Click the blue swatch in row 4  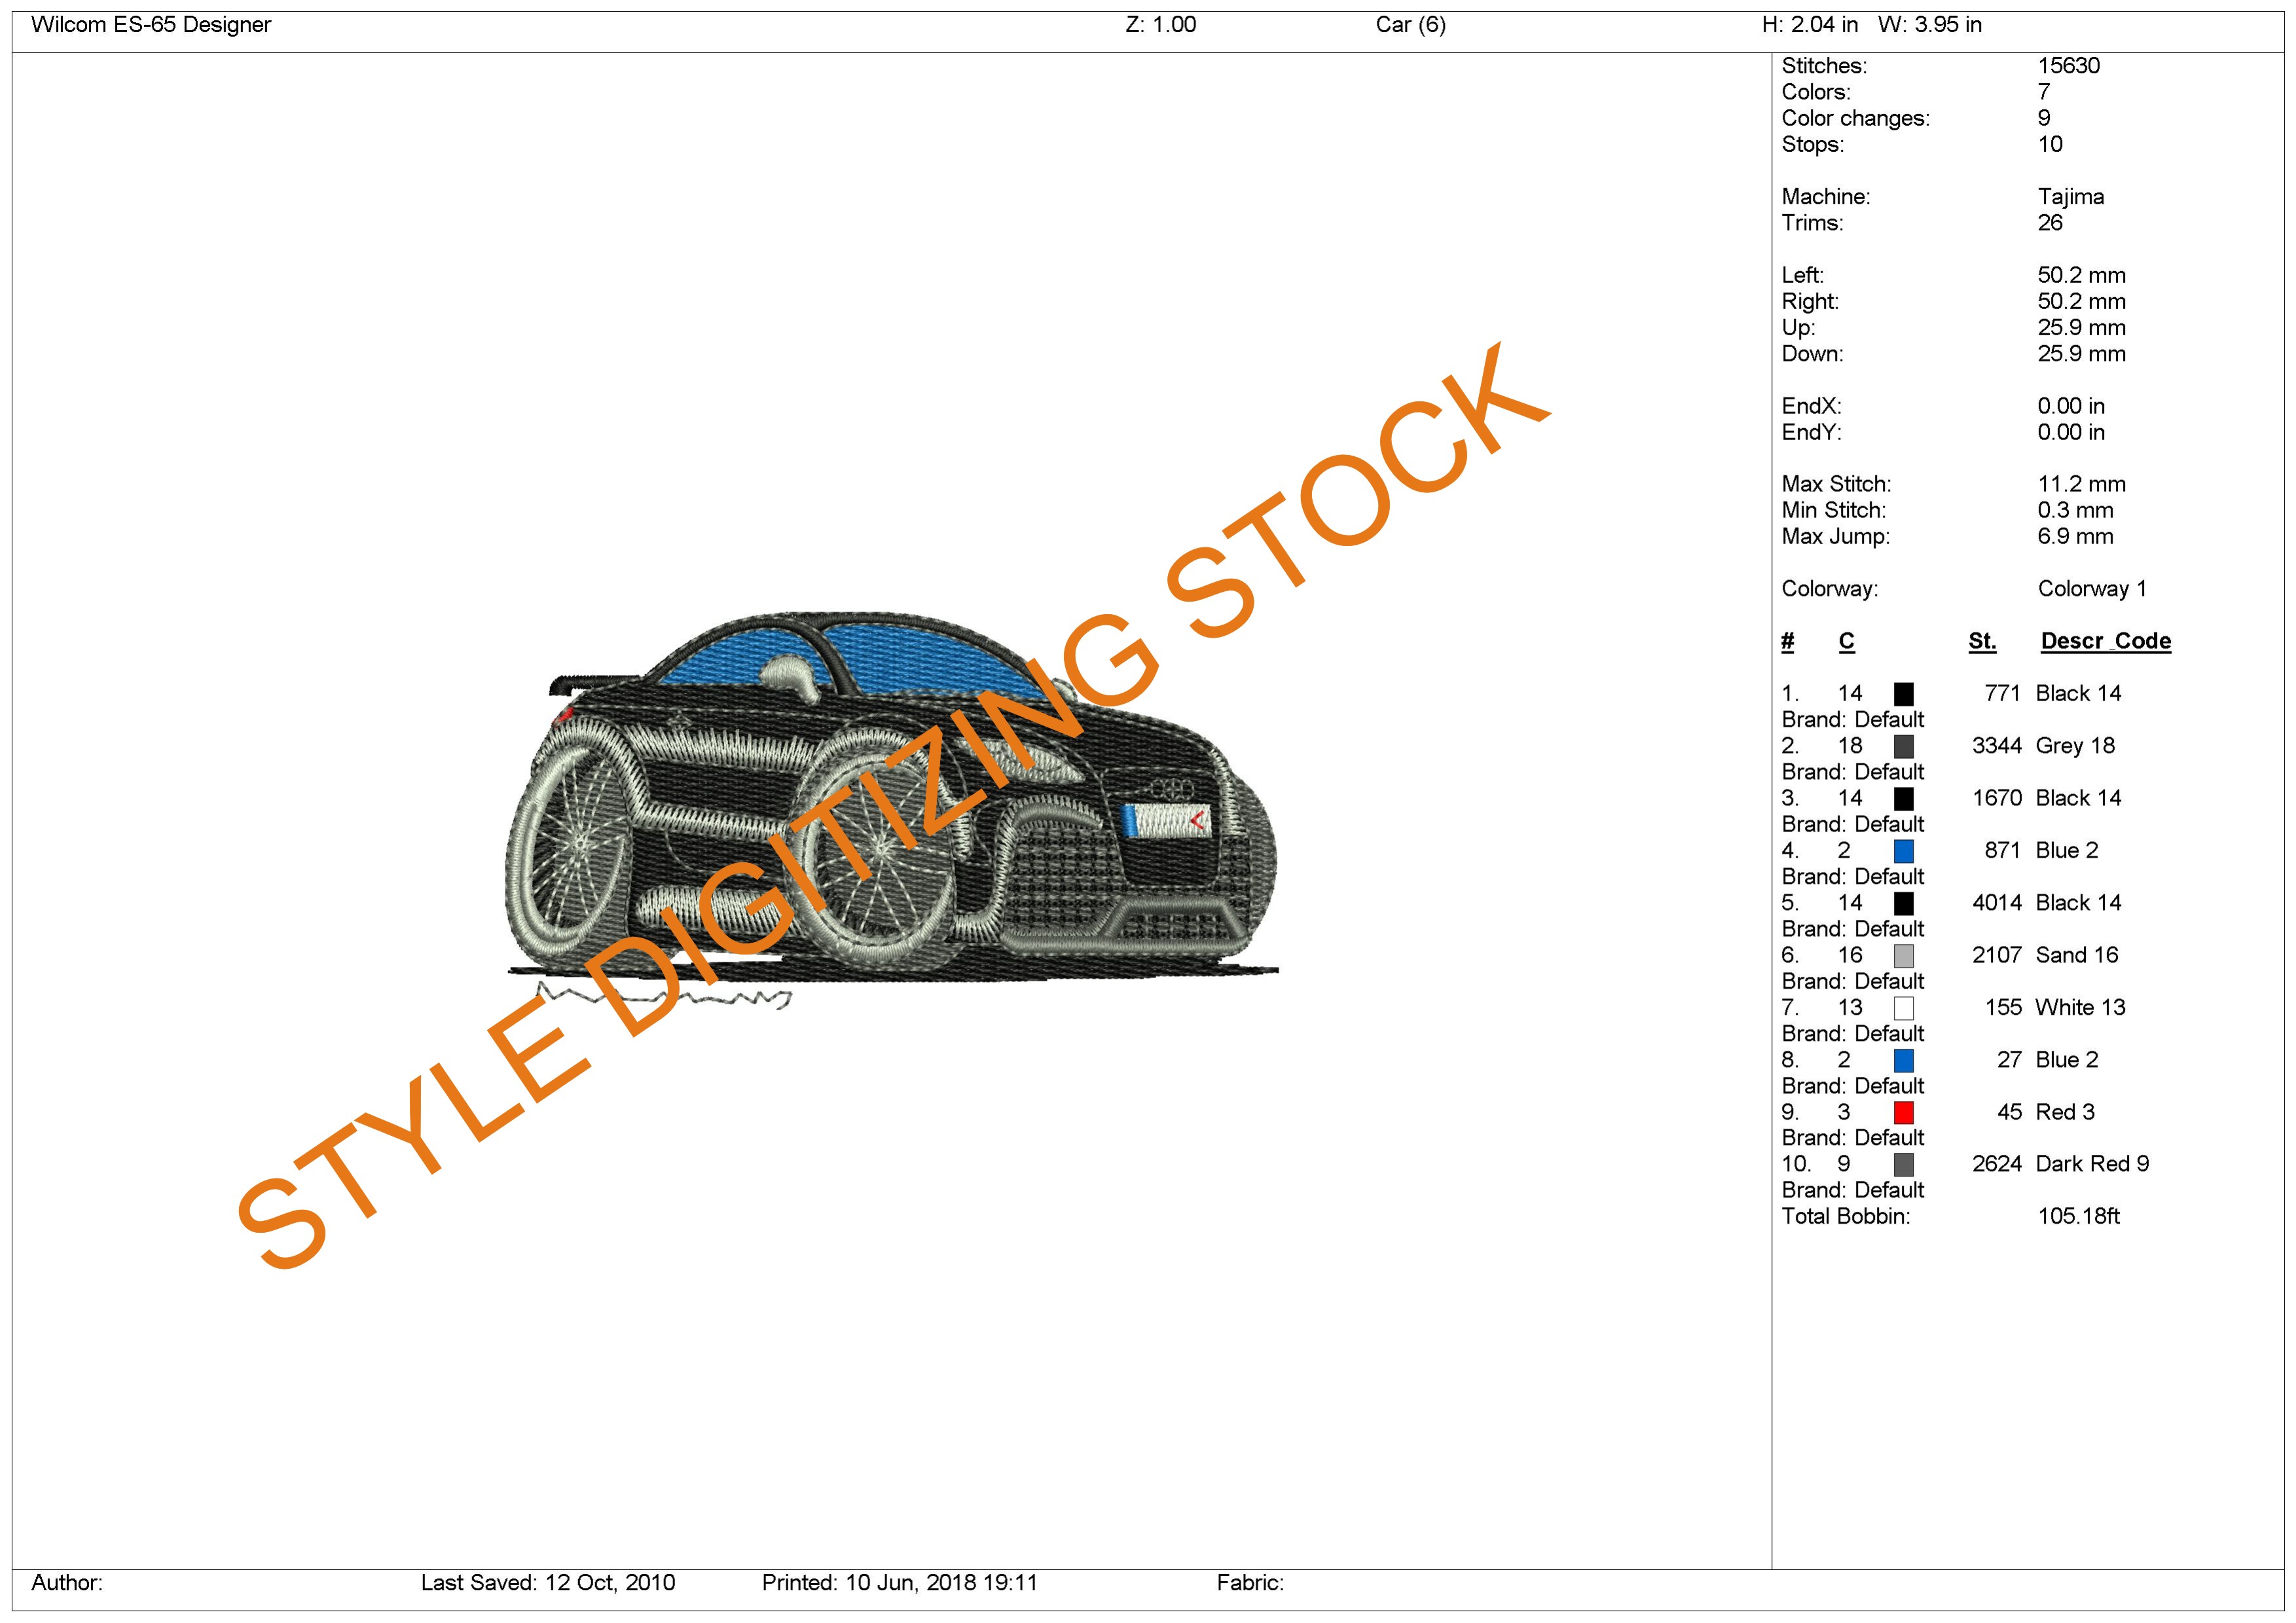pos(1903,851)
